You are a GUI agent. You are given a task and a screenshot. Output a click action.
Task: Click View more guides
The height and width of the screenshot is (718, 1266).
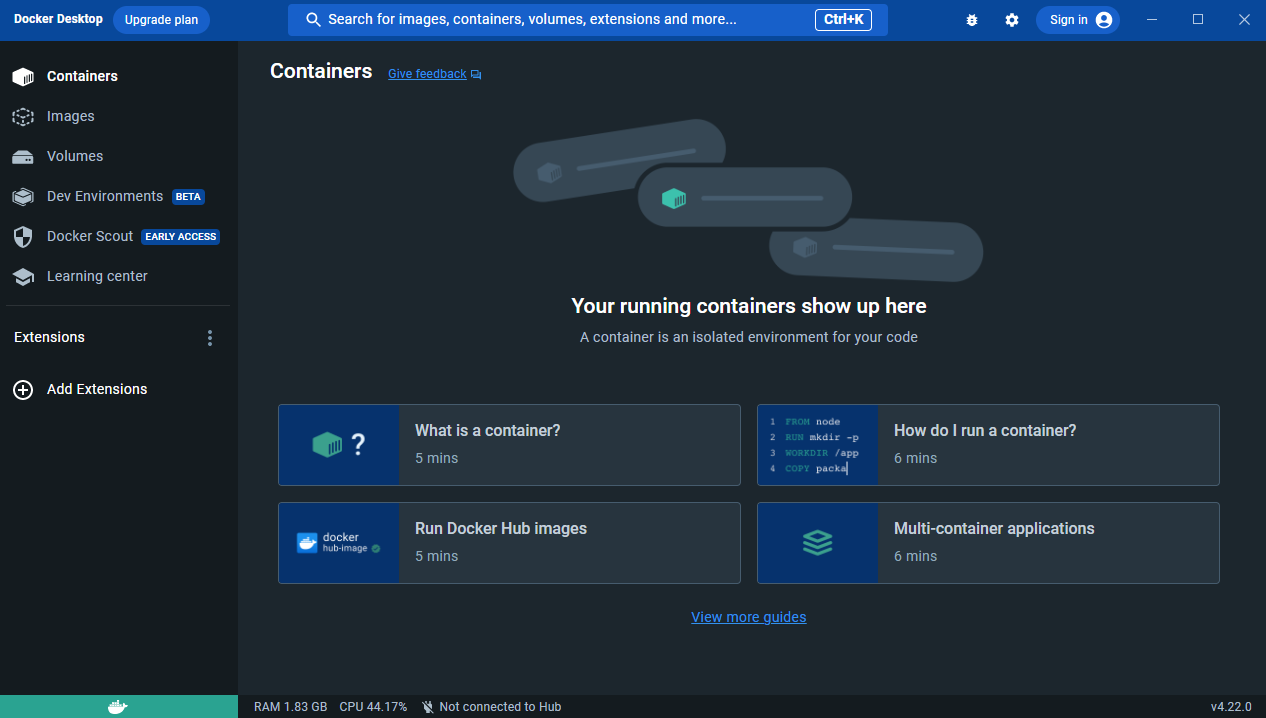click(748, 616)
